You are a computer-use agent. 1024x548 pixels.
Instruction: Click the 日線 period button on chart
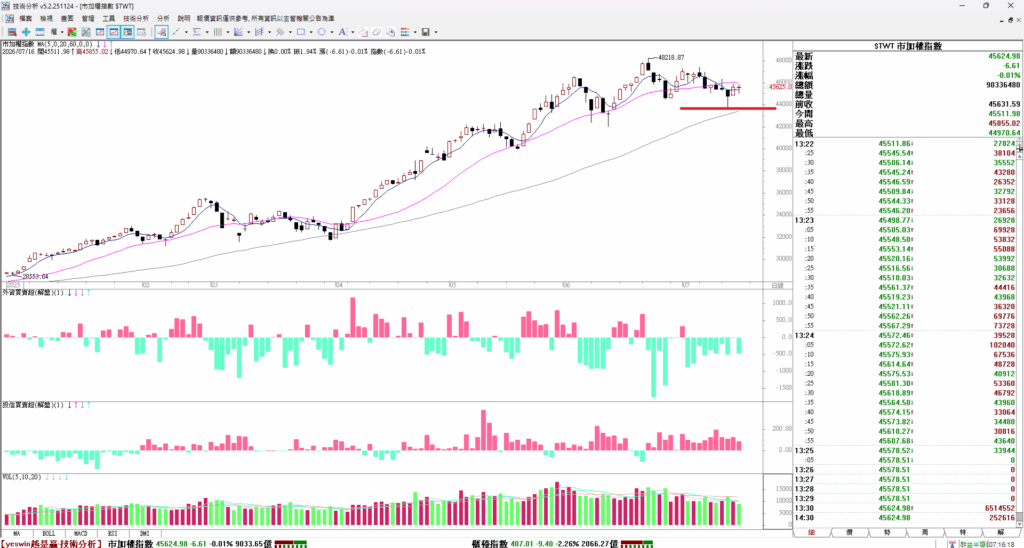[777, 285]
